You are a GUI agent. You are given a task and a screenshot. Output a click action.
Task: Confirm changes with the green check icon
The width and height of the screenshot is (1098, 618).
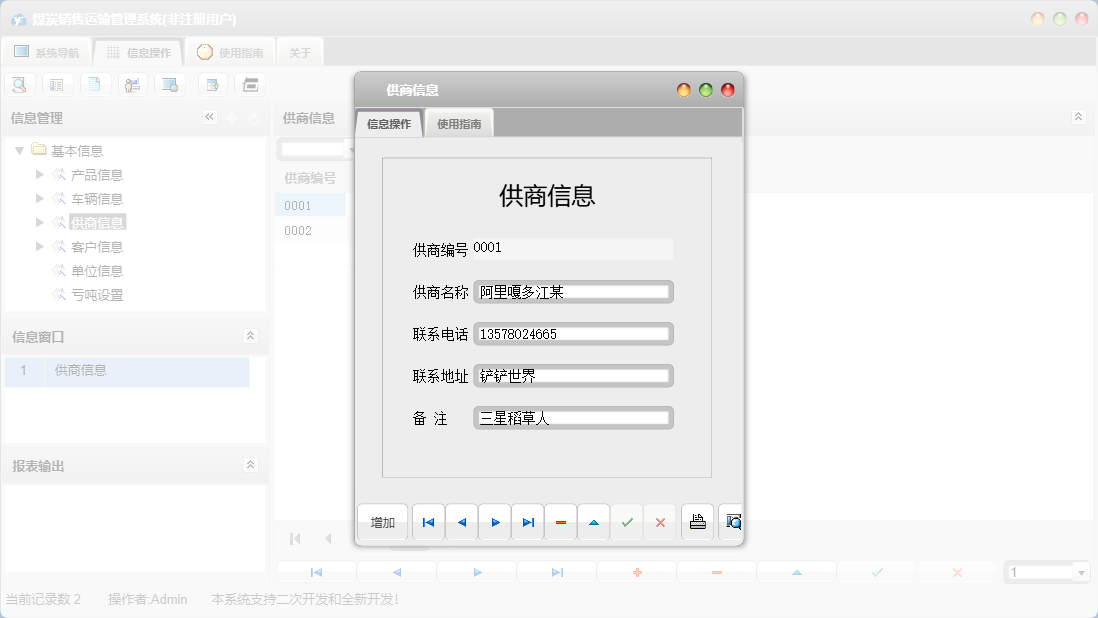(627, 521)
